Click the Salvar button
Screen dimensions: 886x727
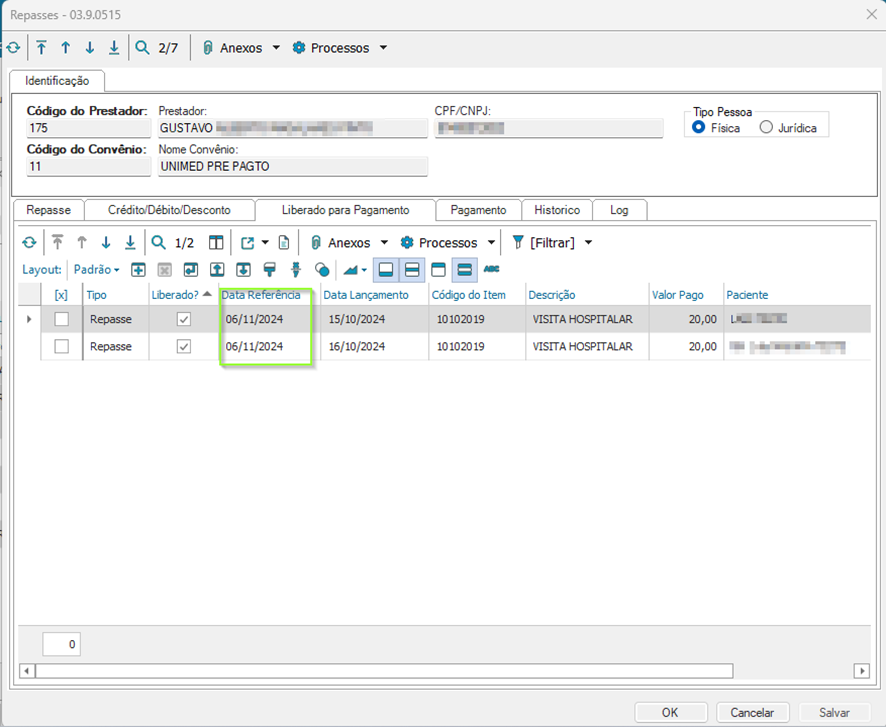click(835, 713)
